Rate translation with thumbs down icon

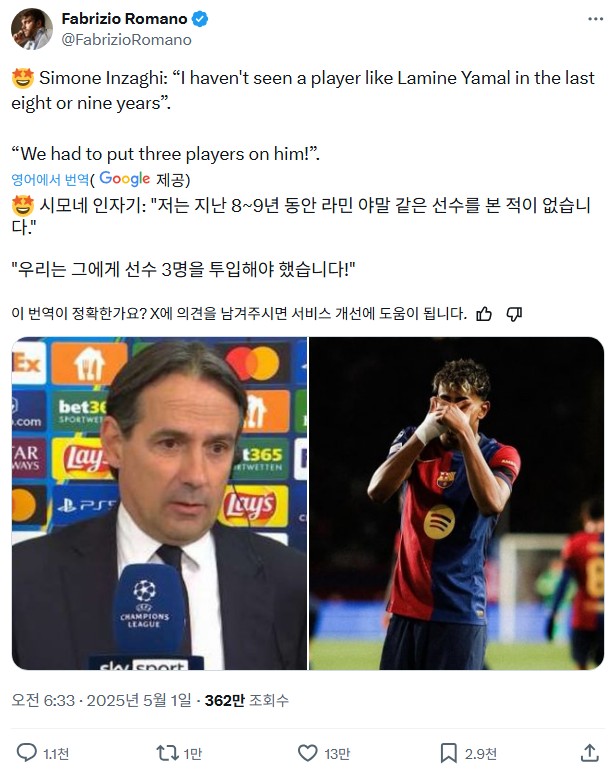514,314
